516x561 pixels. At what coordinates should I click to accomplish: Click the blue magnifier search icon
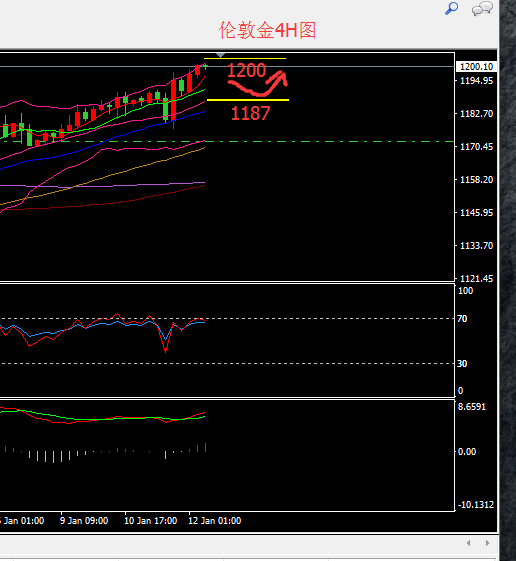[451, 8]
